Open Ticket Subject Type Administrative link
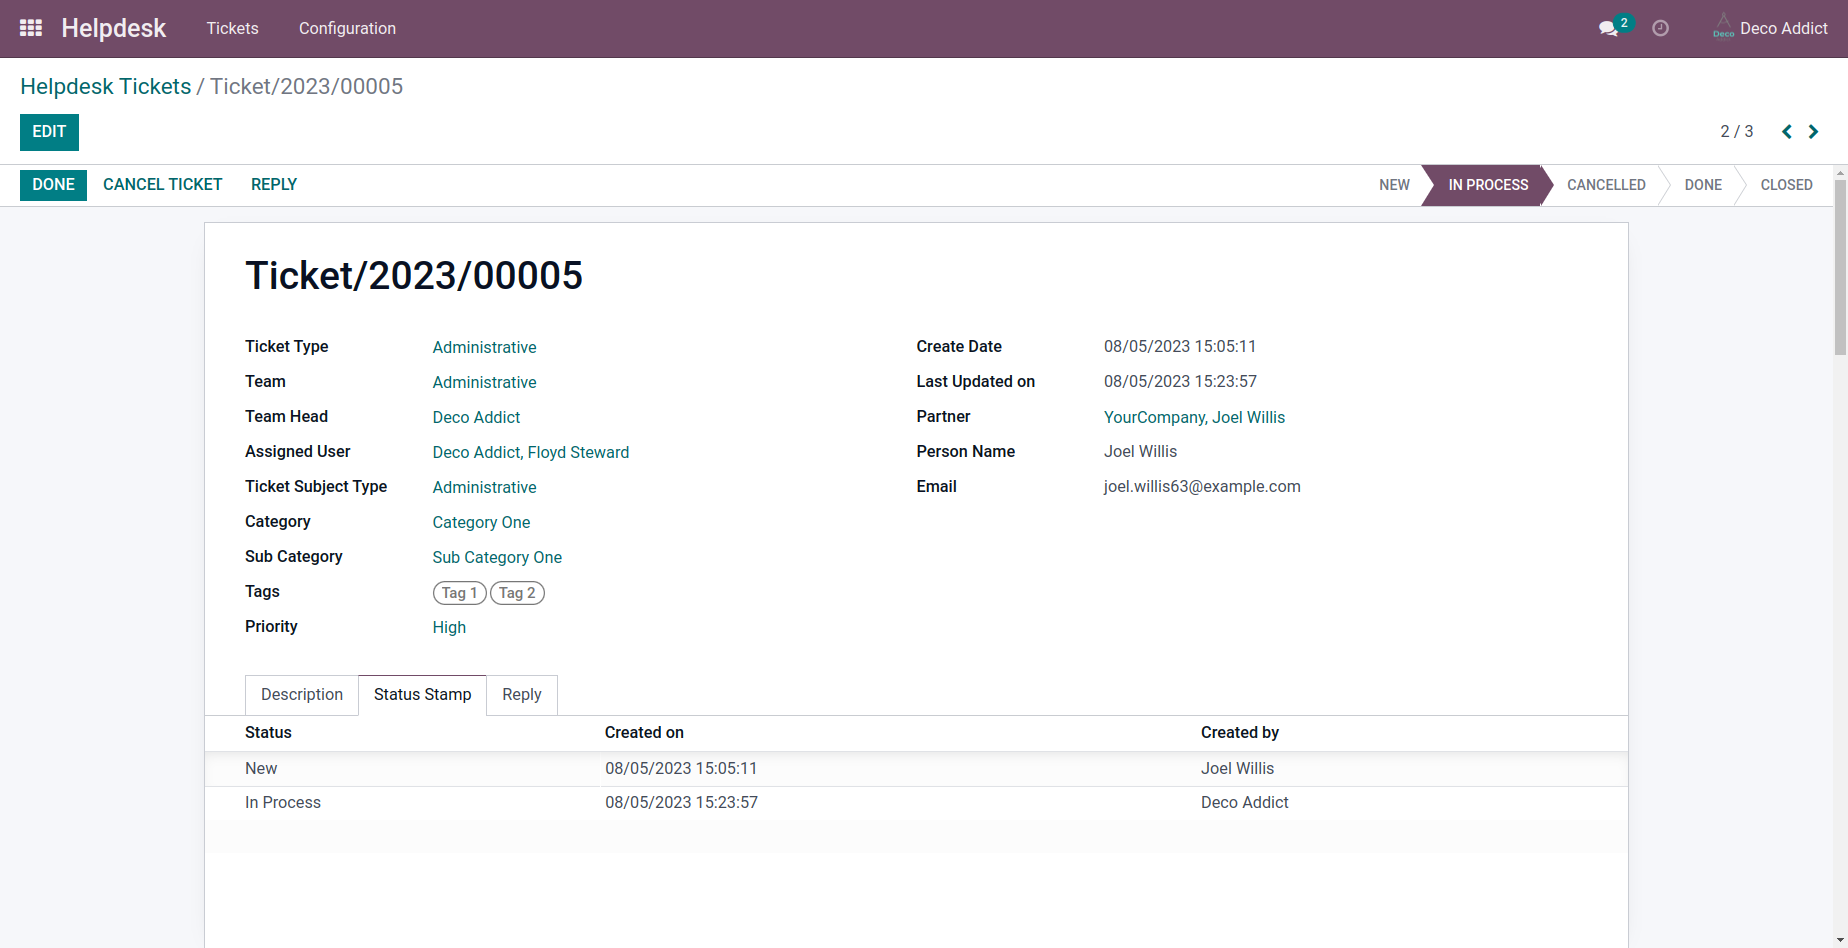The image size is (1848, 948). click(x=484, y=487)
